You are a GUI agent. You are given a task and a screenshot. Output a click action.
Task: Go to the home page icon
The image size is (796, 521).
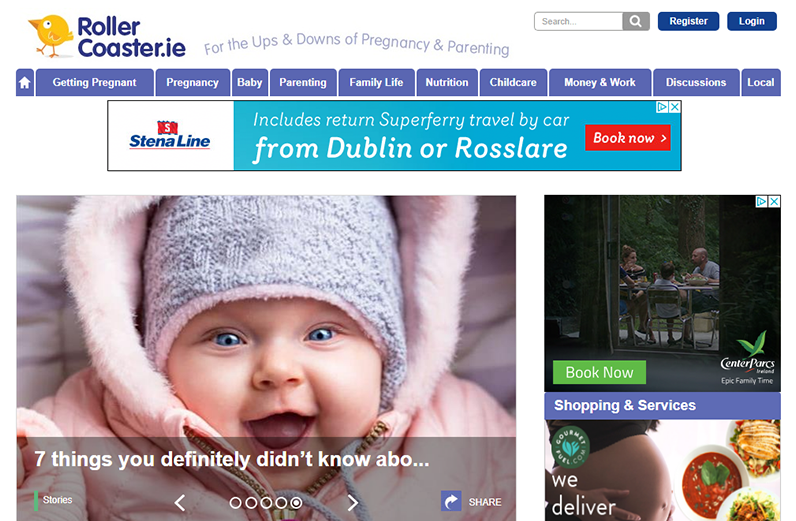pos(25,82)
